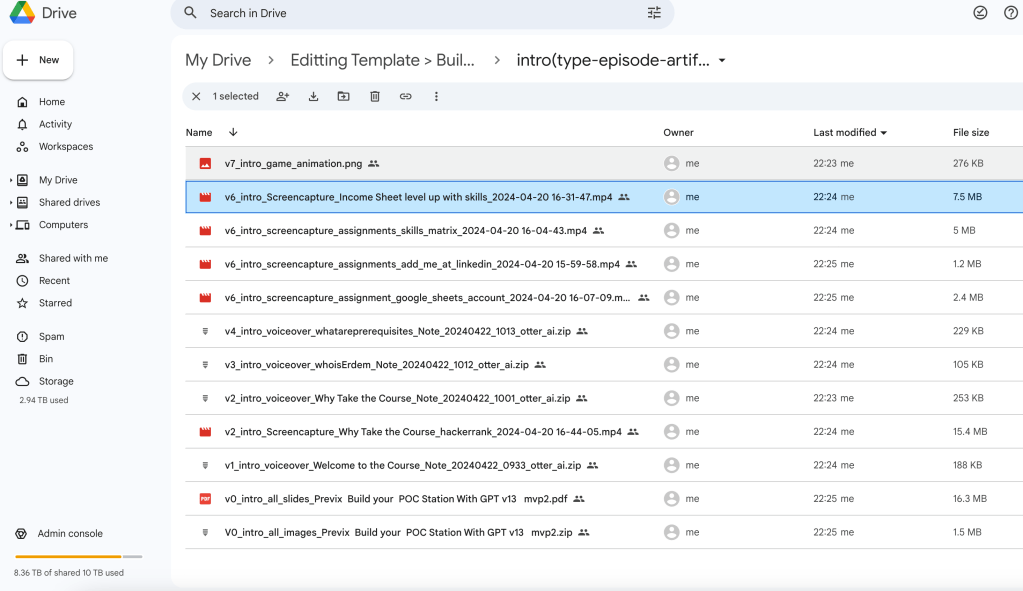Viewport: 1023px width, 591px height.
Task: Click the offline ready status checkmark icon
Action: tap(980, 12)
